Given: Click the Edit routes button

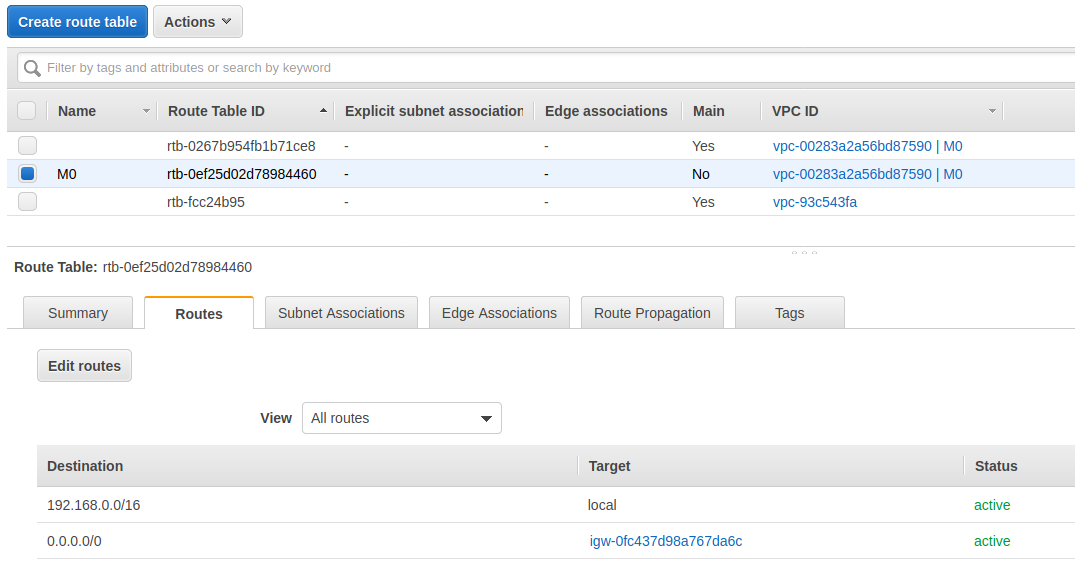Looking at the screenshot, I should click(84, 366).
